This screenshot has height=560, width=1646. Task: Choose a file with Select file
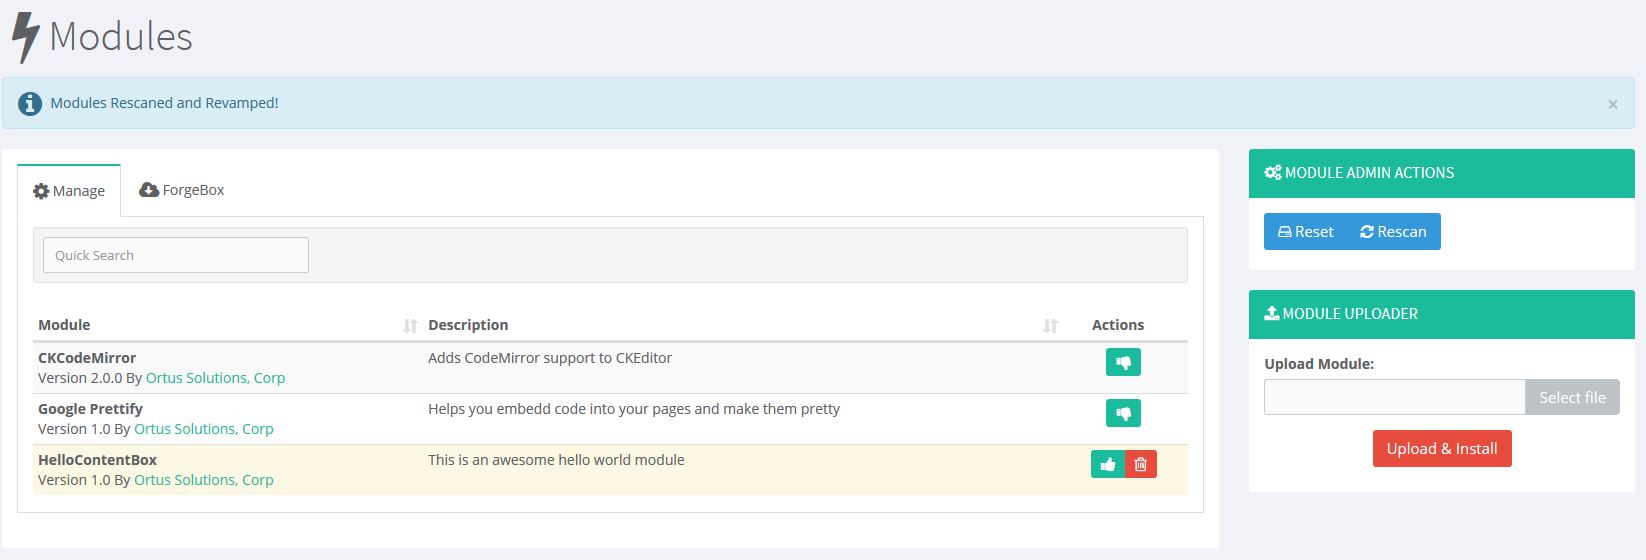[x=1571, y=397]
